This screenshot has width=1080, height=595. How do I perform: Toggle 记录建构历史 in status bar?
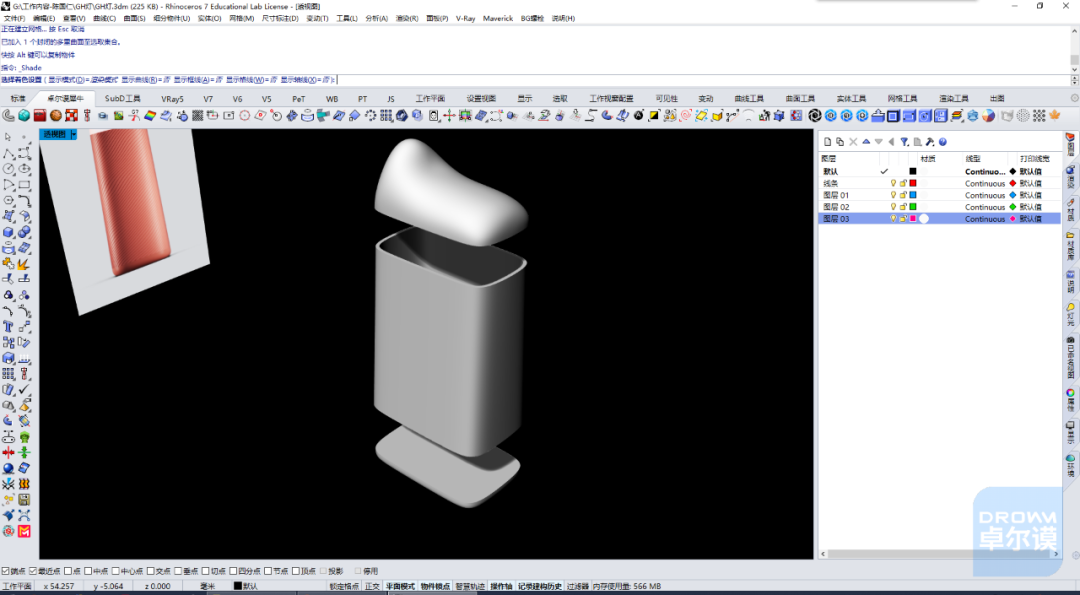[x=539, y=586]
